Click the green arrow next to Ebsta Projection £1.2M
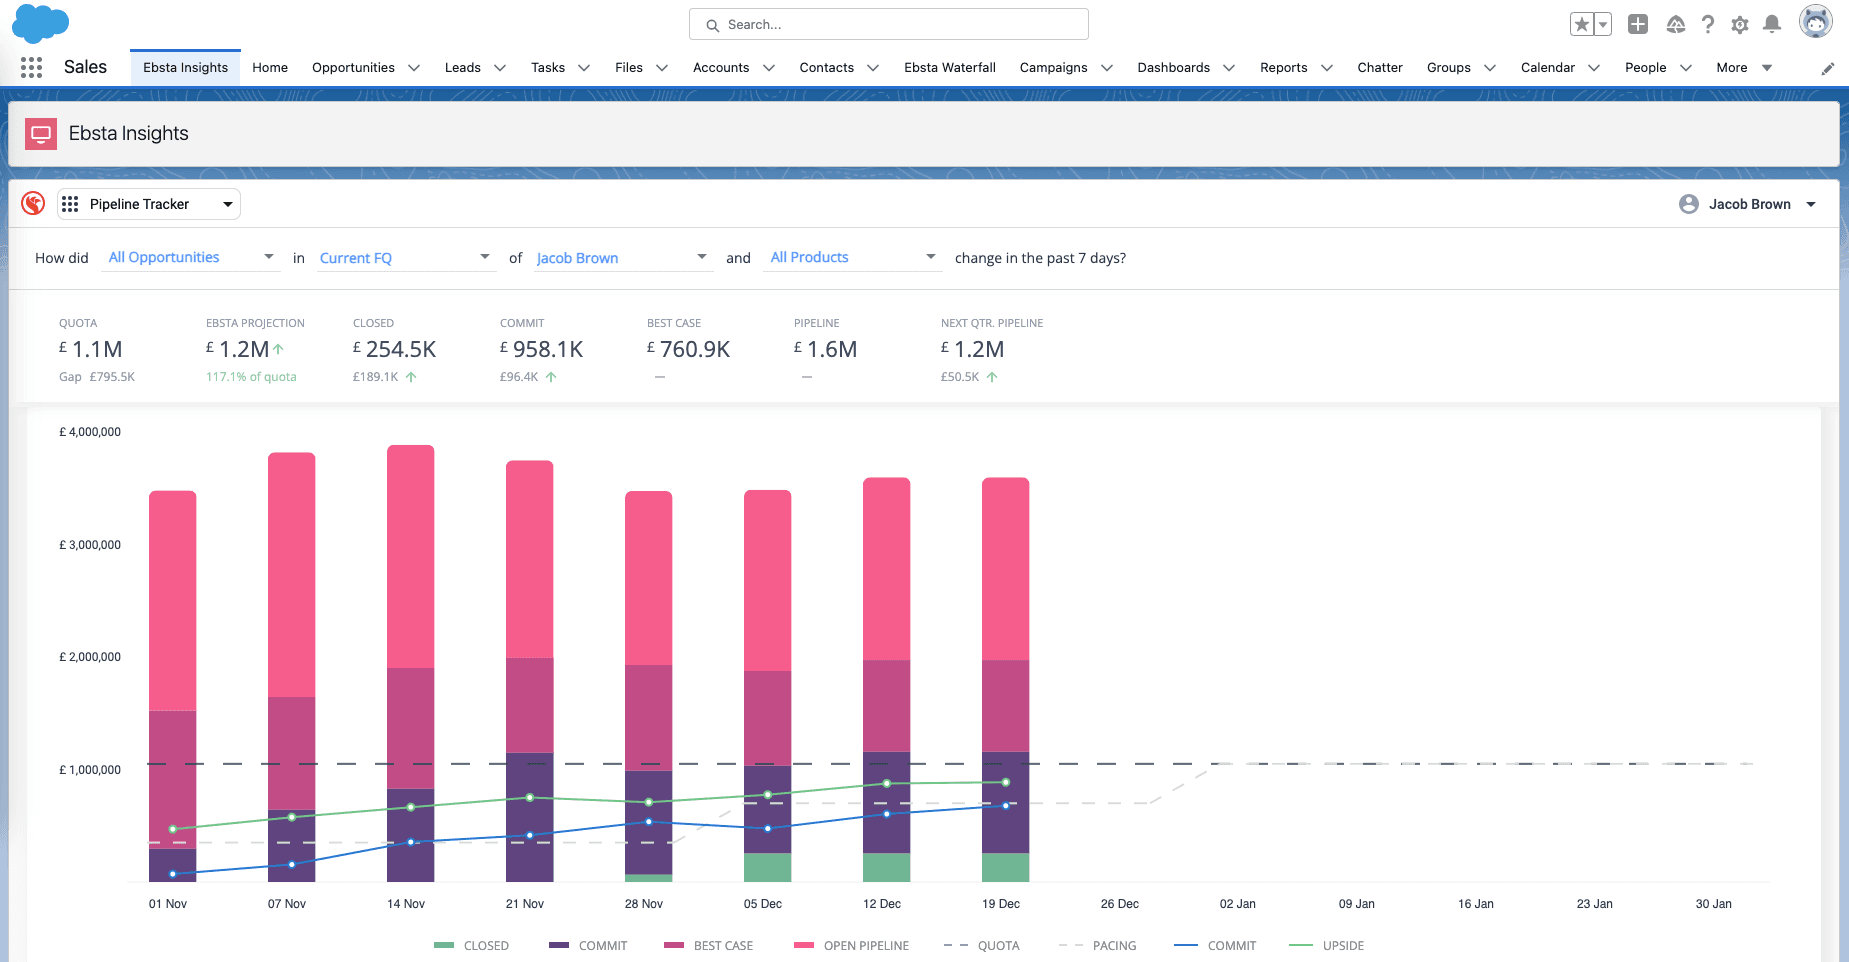 coord(278,349)
